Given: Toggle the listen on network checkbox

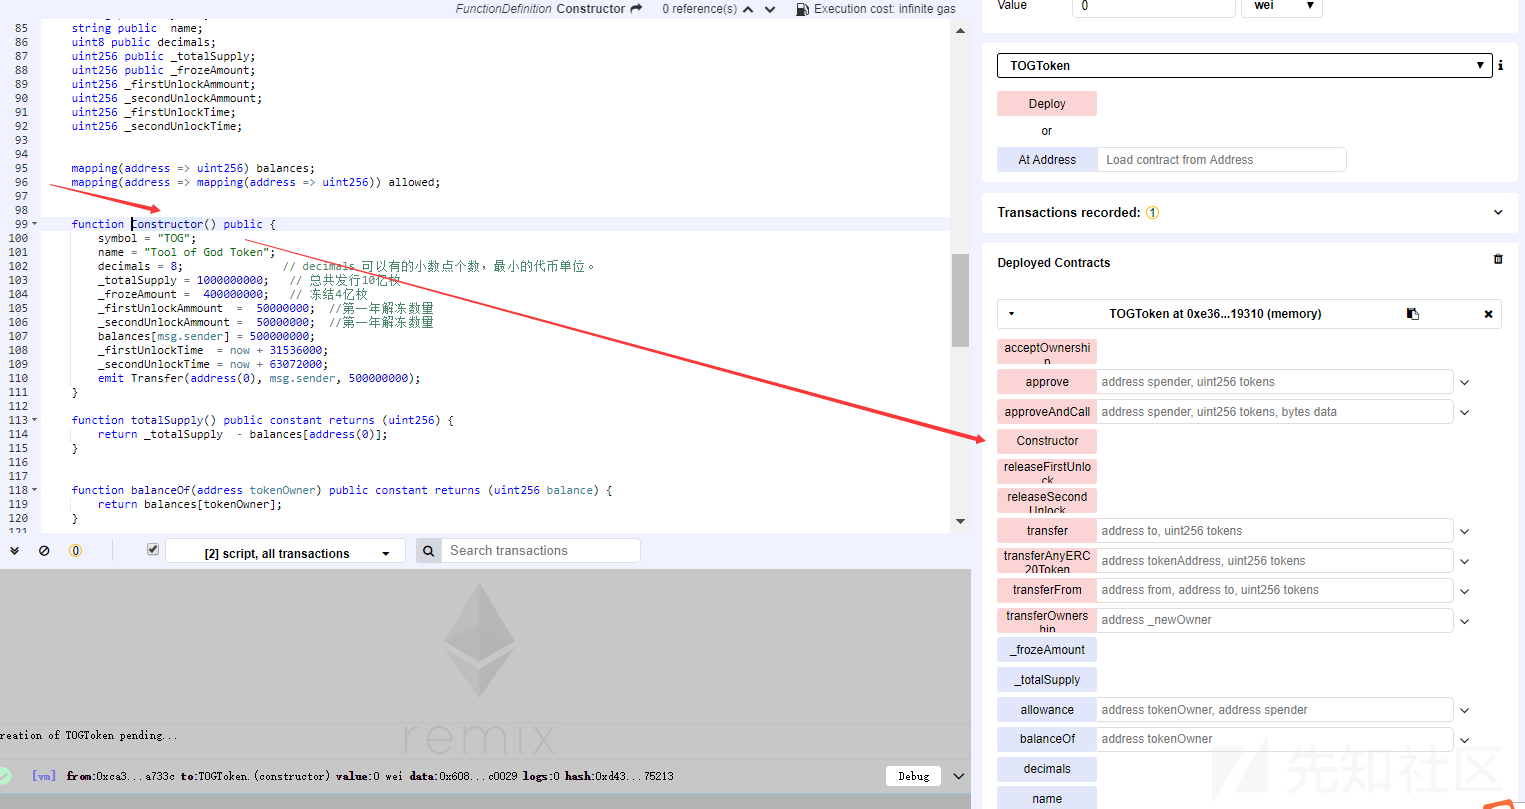Looking at the screenshot, I should (x=153, y=550).
